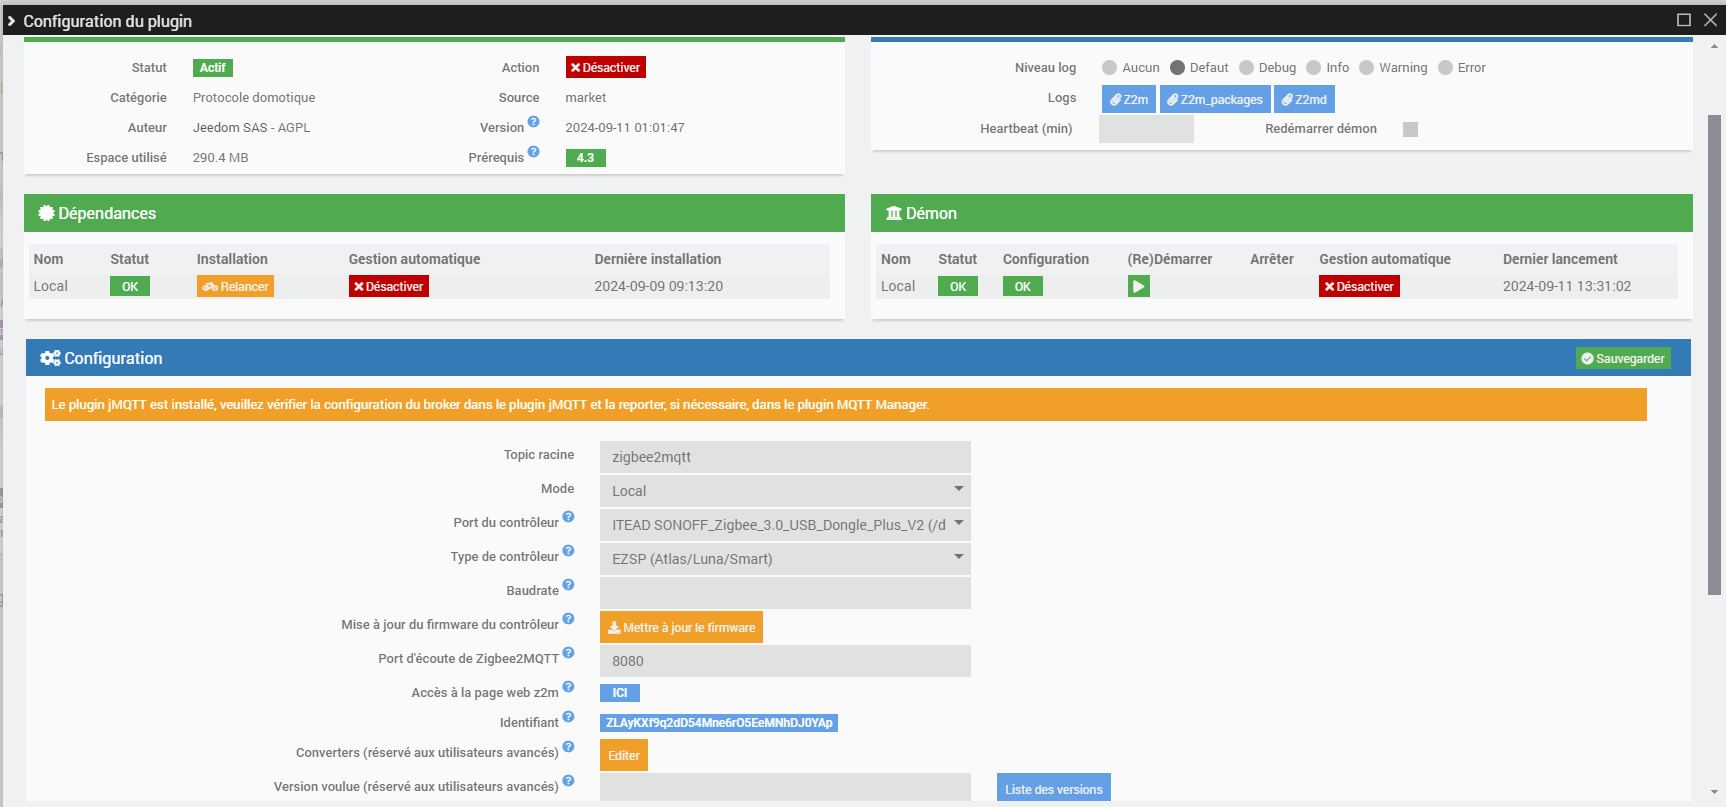The image size is (1726, 807).
Task: Click the last launch time 2024-09-11 13:31:02
Action: [1567, 286]
